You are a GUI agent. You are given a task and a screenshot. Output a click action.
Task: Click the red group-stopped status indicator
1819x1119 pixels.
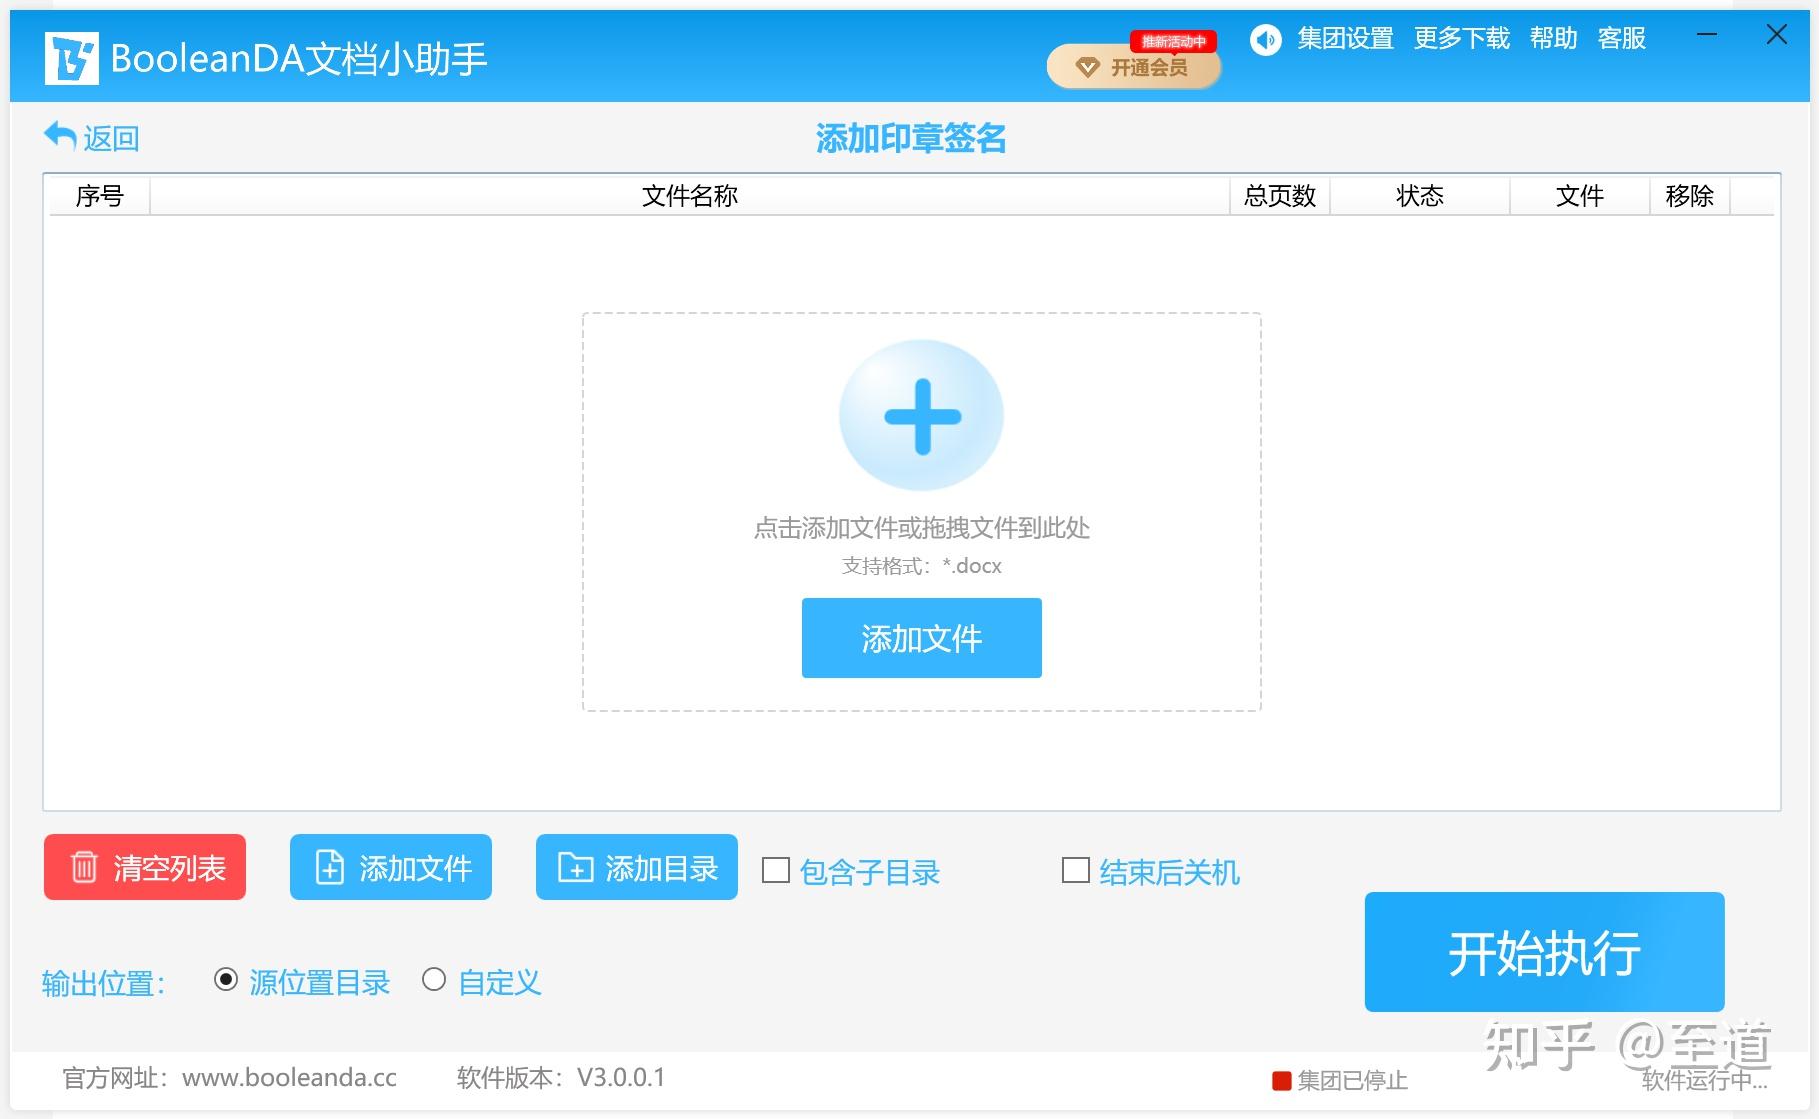[x=1281, y=1081]
